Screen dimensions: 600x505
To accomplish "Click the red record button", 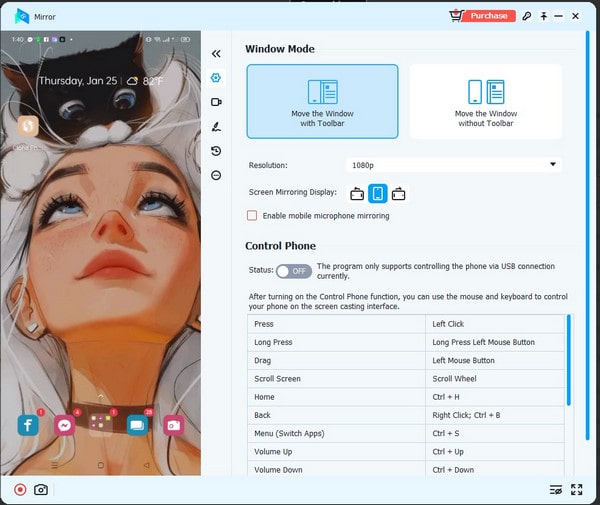I will tap(20, 490).
